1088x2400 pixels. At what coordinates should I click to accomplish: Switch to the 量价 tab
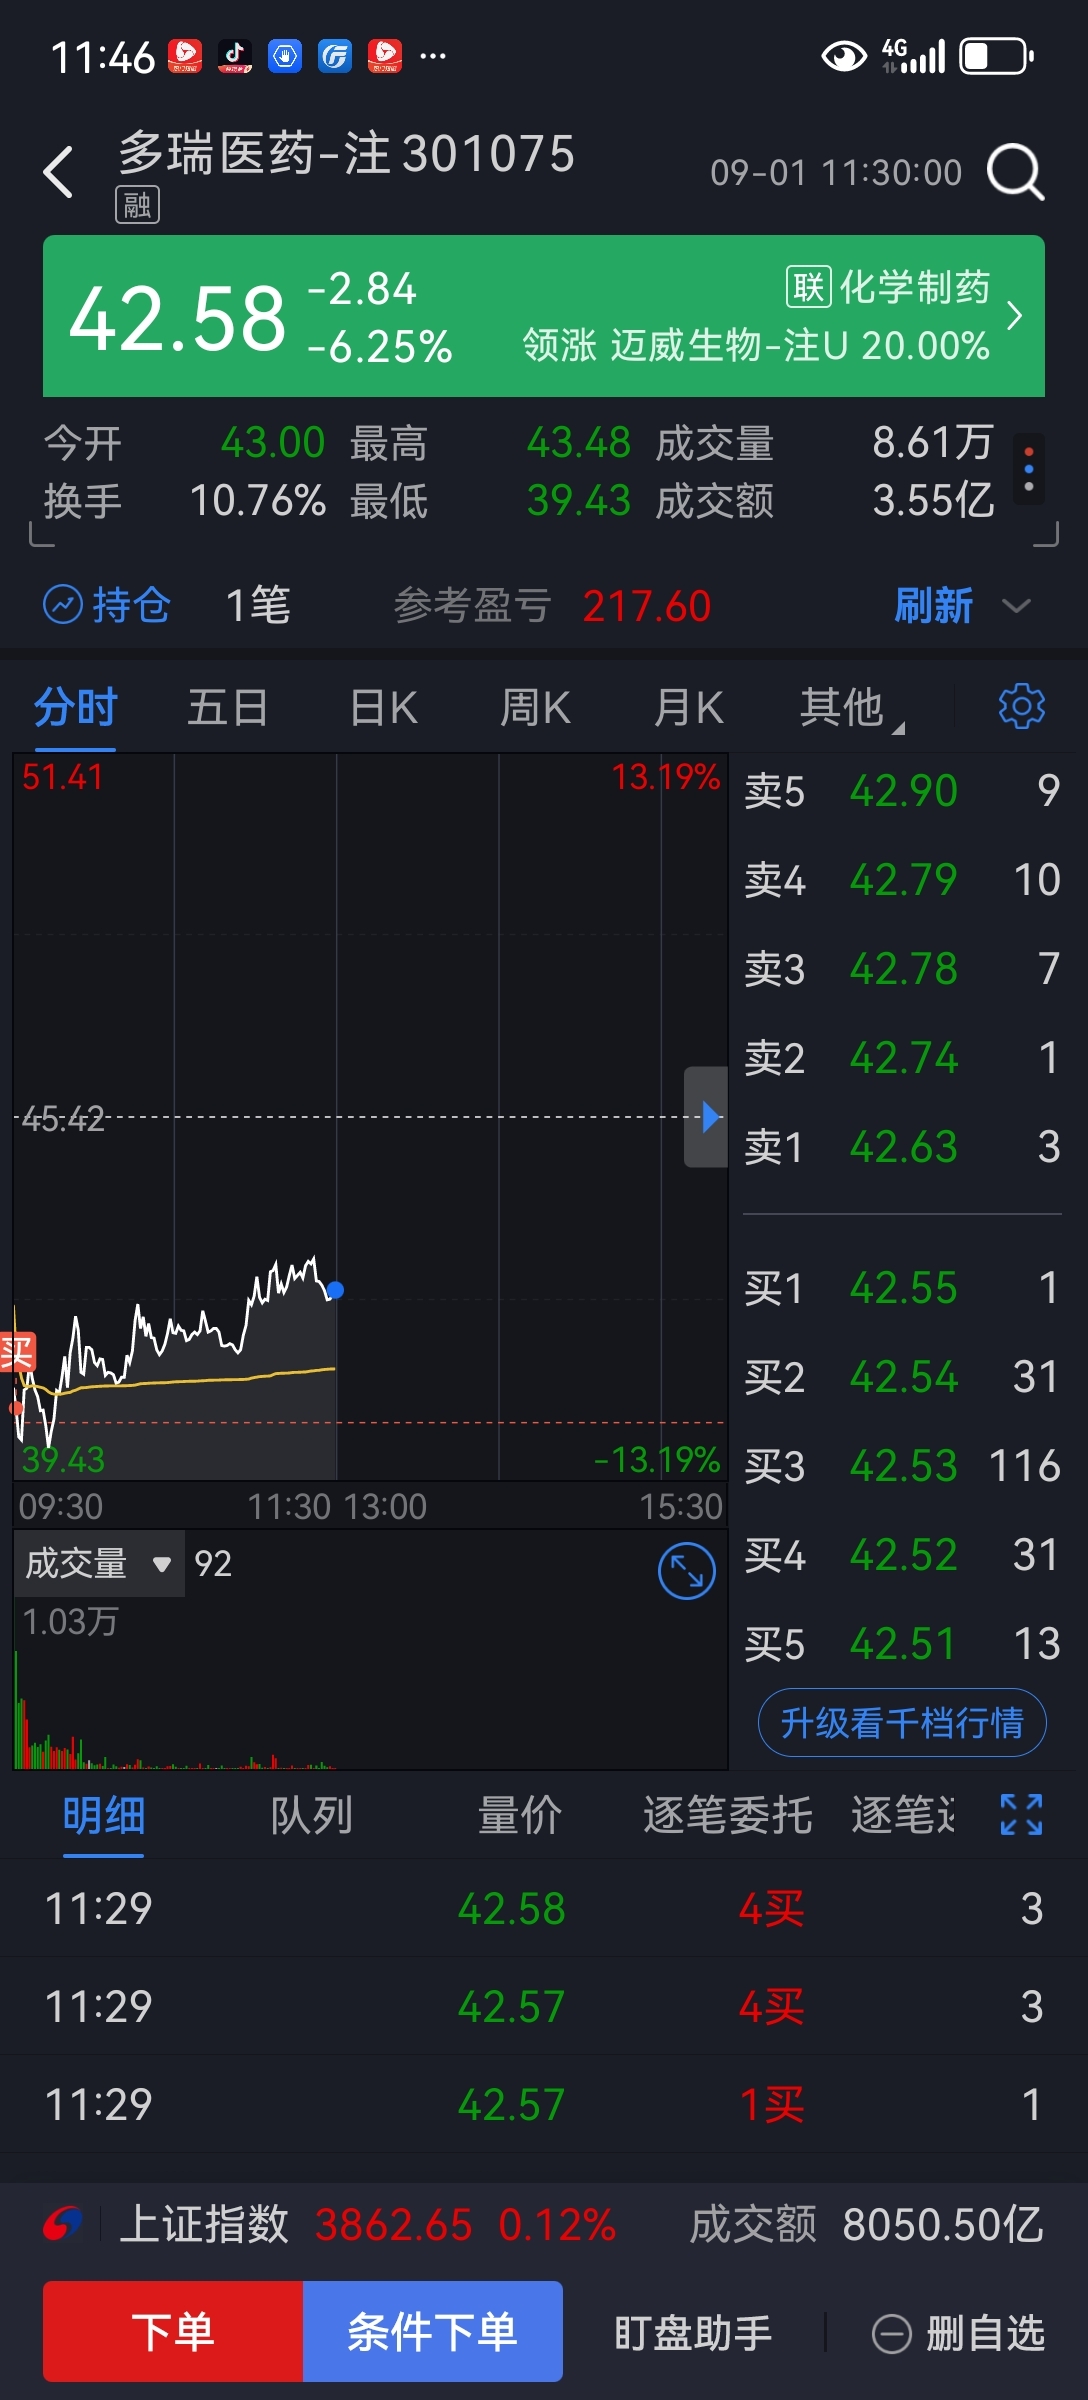(x=519, y=1815)
